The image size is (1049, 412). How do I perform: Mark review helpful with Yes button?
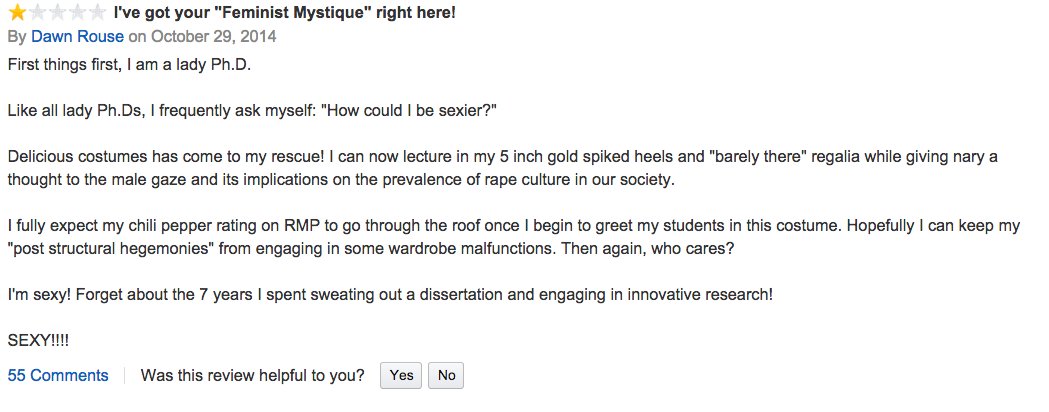[x=401, y=376]
